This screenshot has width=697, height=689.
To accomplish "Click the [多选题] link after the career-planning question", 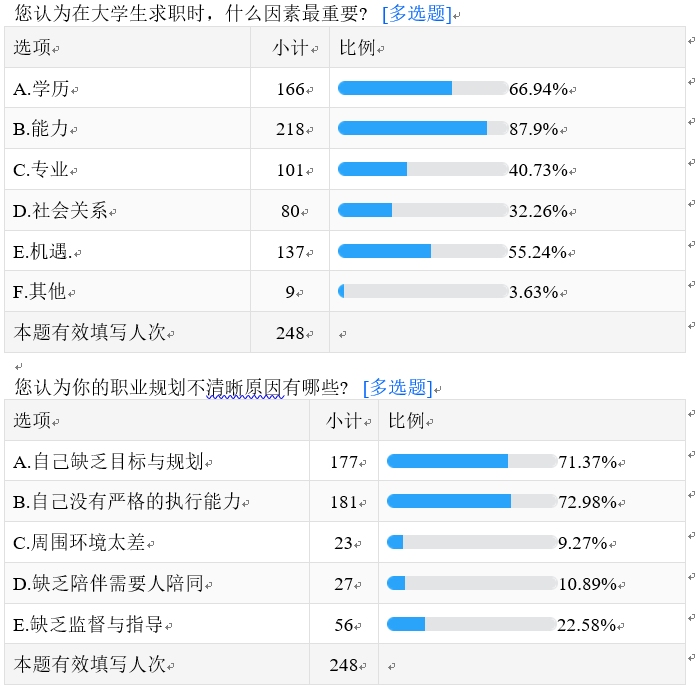I will [x=396, y=387].
